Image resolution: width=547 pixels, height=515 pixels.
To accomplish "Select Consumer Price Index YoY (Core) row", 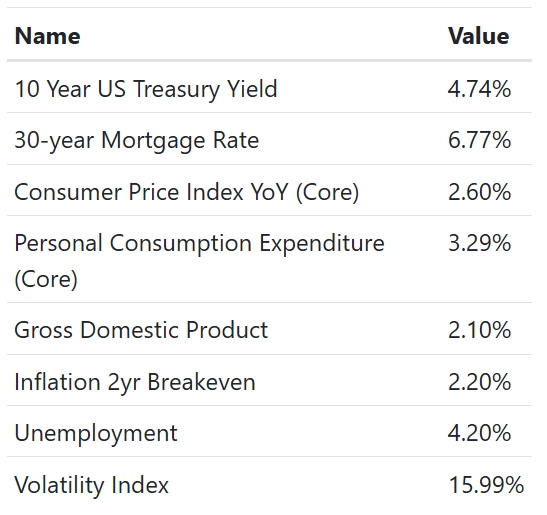I will click(269, 191).
